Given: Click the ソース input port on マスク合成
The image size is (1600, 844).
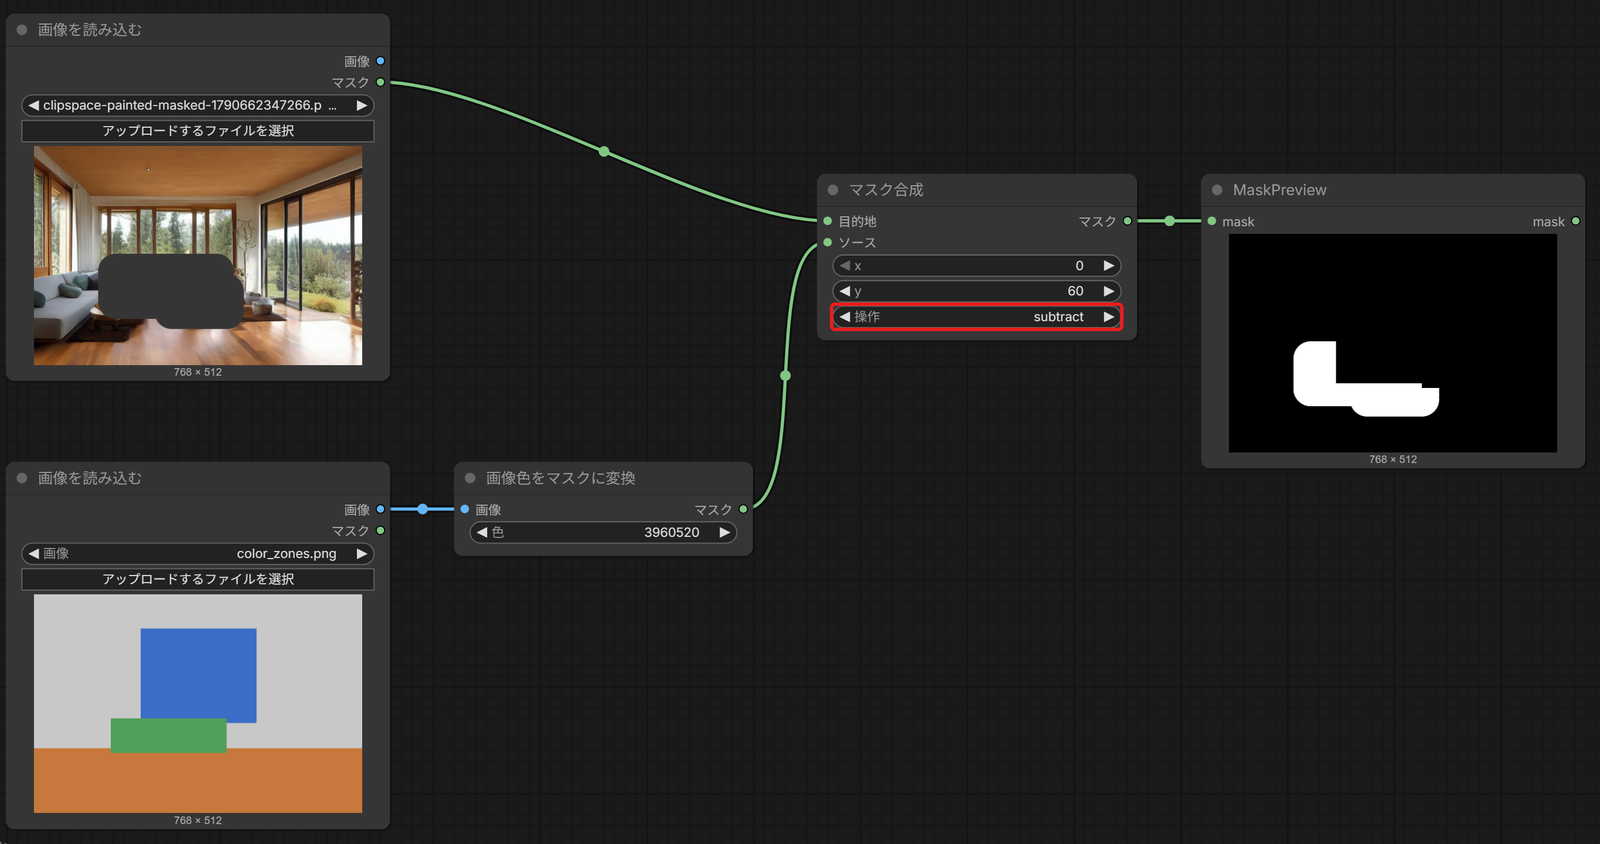Looking at the screenshot, I should (828, 242).
